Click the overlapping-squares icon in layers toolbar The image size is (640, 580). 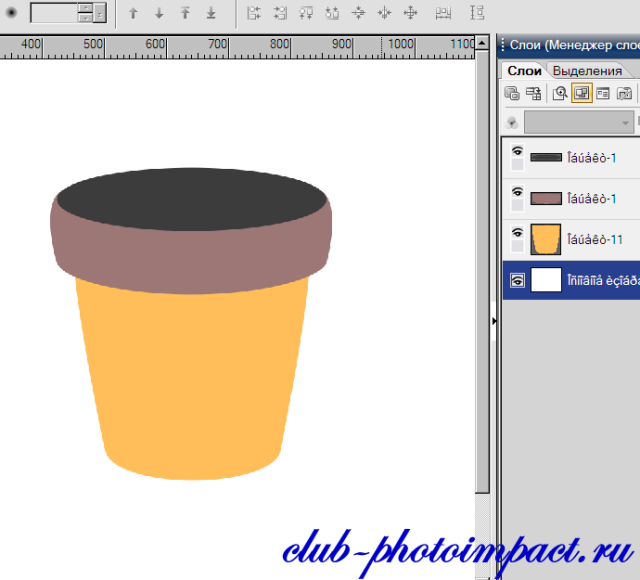(x=512, y=93)
